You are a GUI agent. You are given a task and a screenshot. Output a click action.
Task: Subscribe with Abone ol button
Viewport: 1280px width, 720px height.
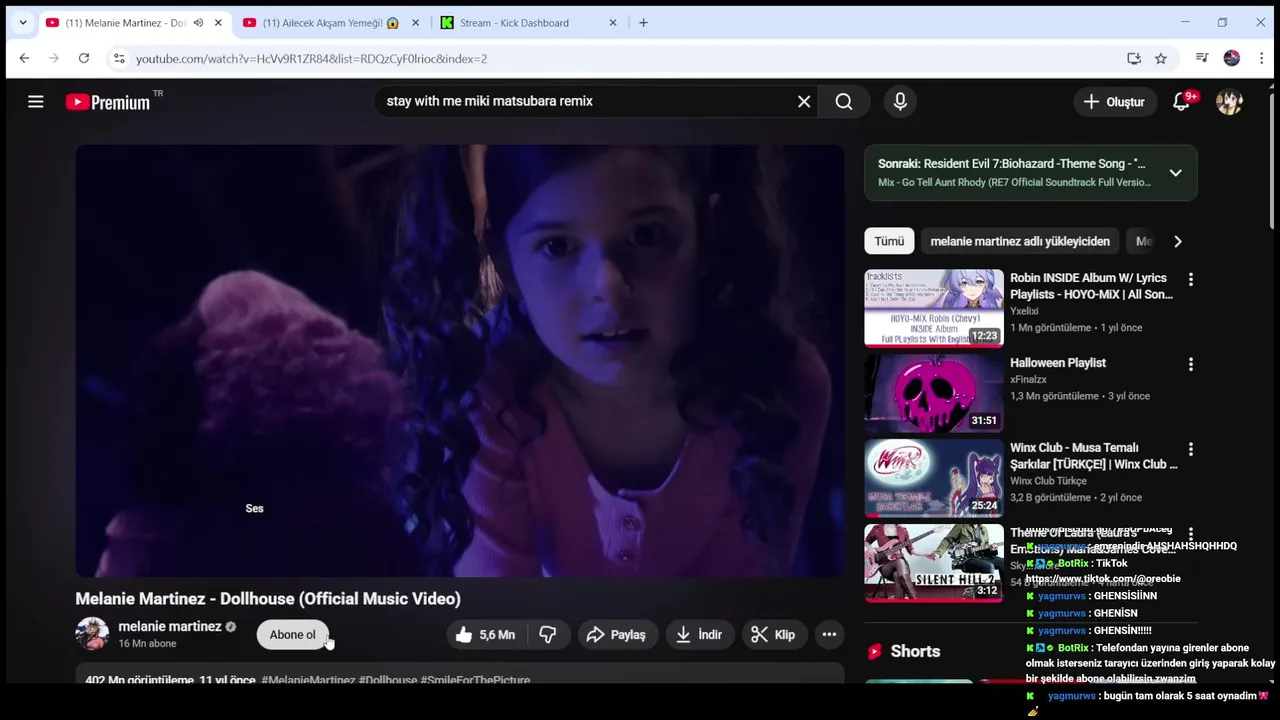[x=292, y=634]
